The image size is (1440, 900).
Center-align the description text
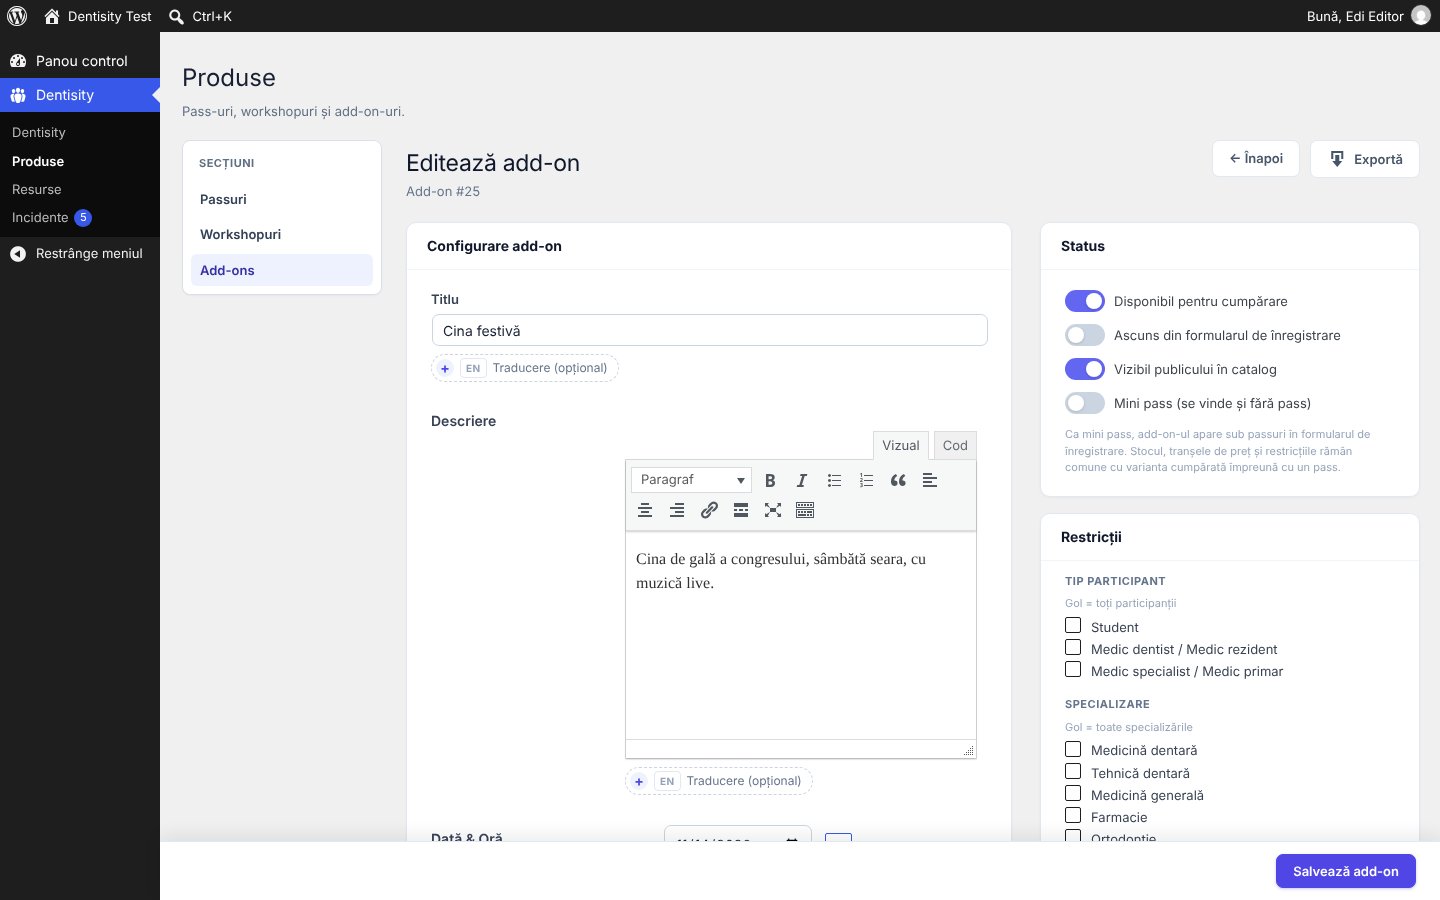pos(645,510)
